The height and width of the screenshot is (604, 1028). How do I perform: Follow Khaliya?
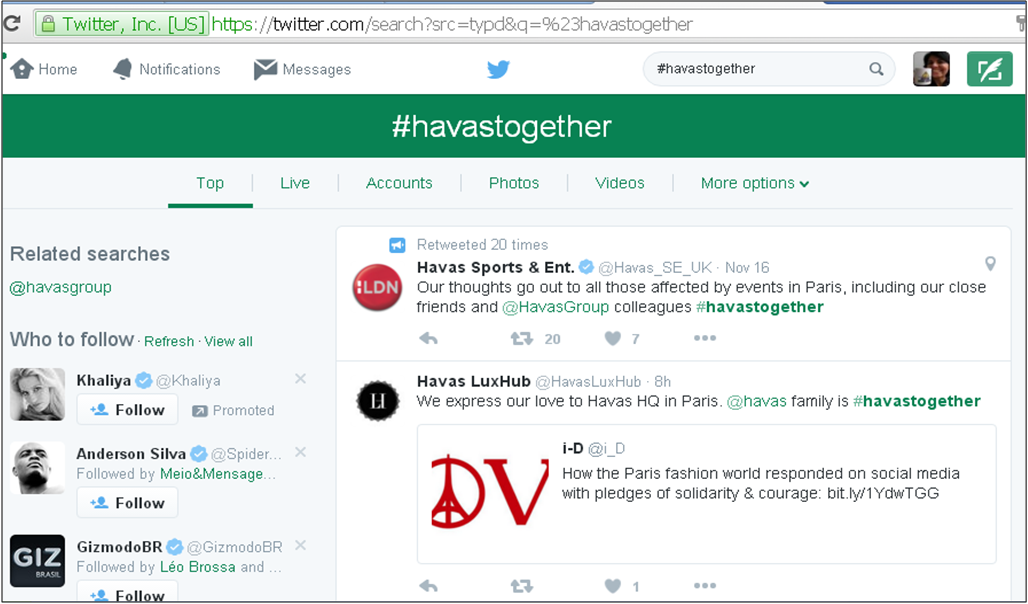127,410
